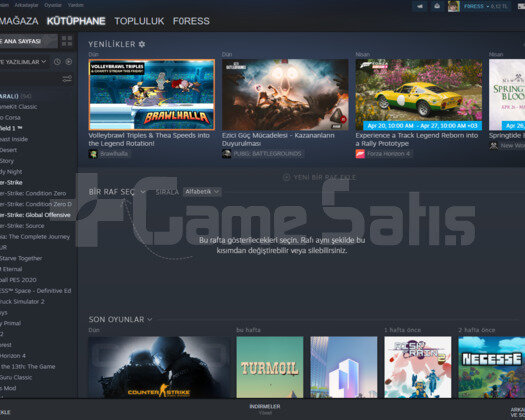Screen dimensions: 525x420
Task: Click Brawlhalla publisher link
Action: [x=114, y=154]
